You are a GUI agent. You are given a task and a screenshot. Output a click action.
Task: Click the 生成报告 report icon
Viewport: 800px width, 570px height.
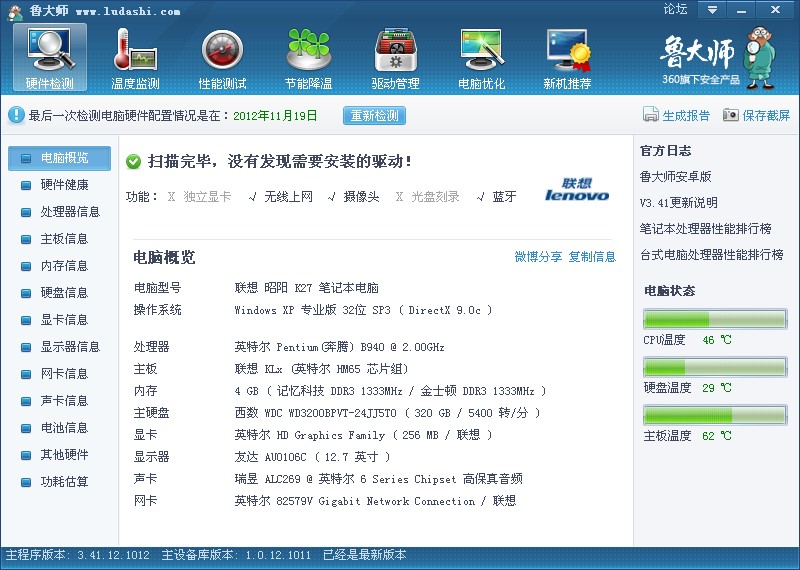pos(651,115)
